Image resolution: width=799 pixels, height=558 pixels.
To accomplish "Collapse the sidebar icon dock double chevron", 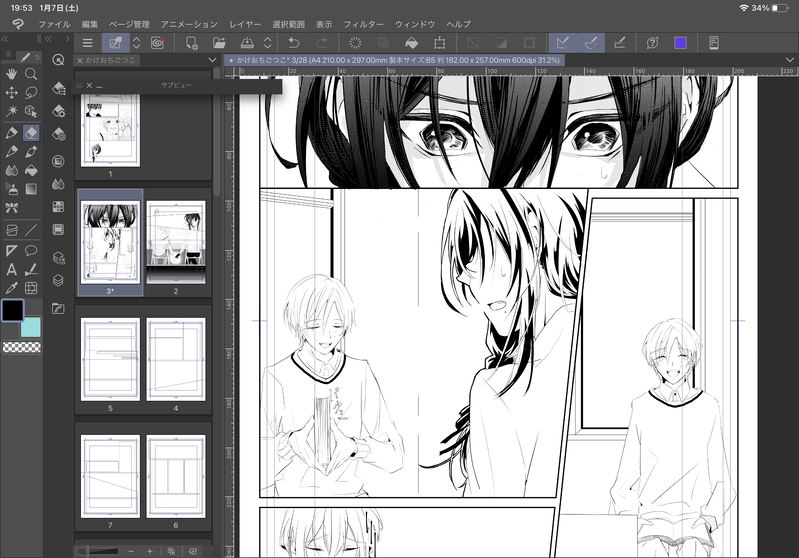I will click(x=48, y=39).
